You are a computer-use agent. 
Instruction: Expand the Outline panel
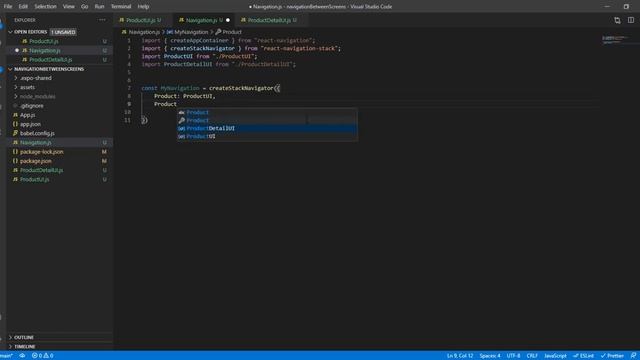[x=24, y=337]
